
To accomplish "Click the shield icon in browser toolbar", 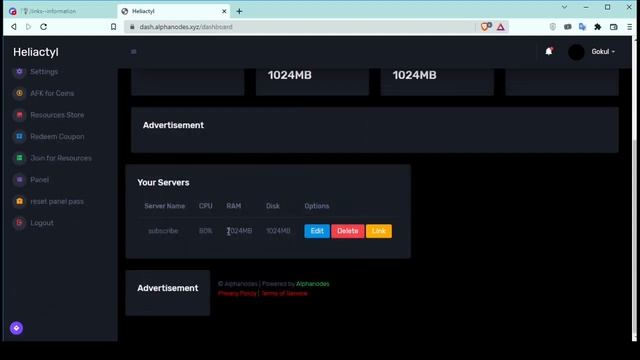I will coord(553,27).
